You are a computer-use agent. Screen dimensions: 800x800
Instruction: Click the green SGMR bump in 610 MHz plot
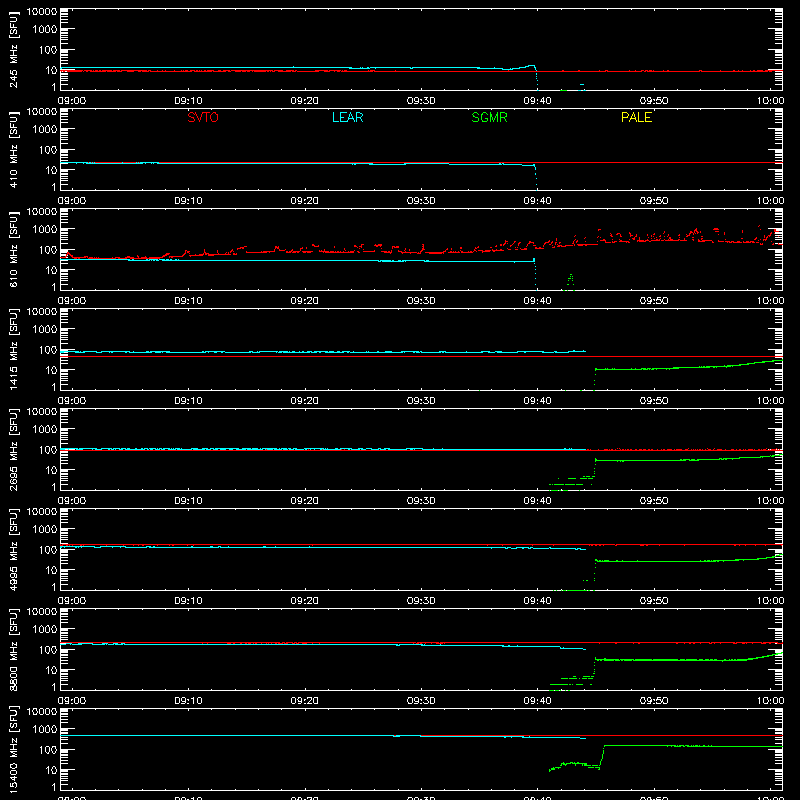570,282
